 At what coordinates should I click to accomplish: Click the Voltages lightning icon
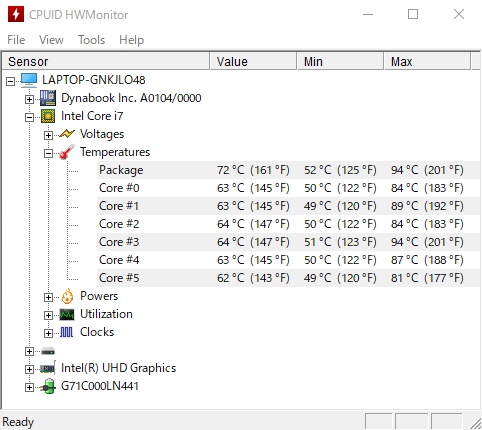[x=67, y=134]
